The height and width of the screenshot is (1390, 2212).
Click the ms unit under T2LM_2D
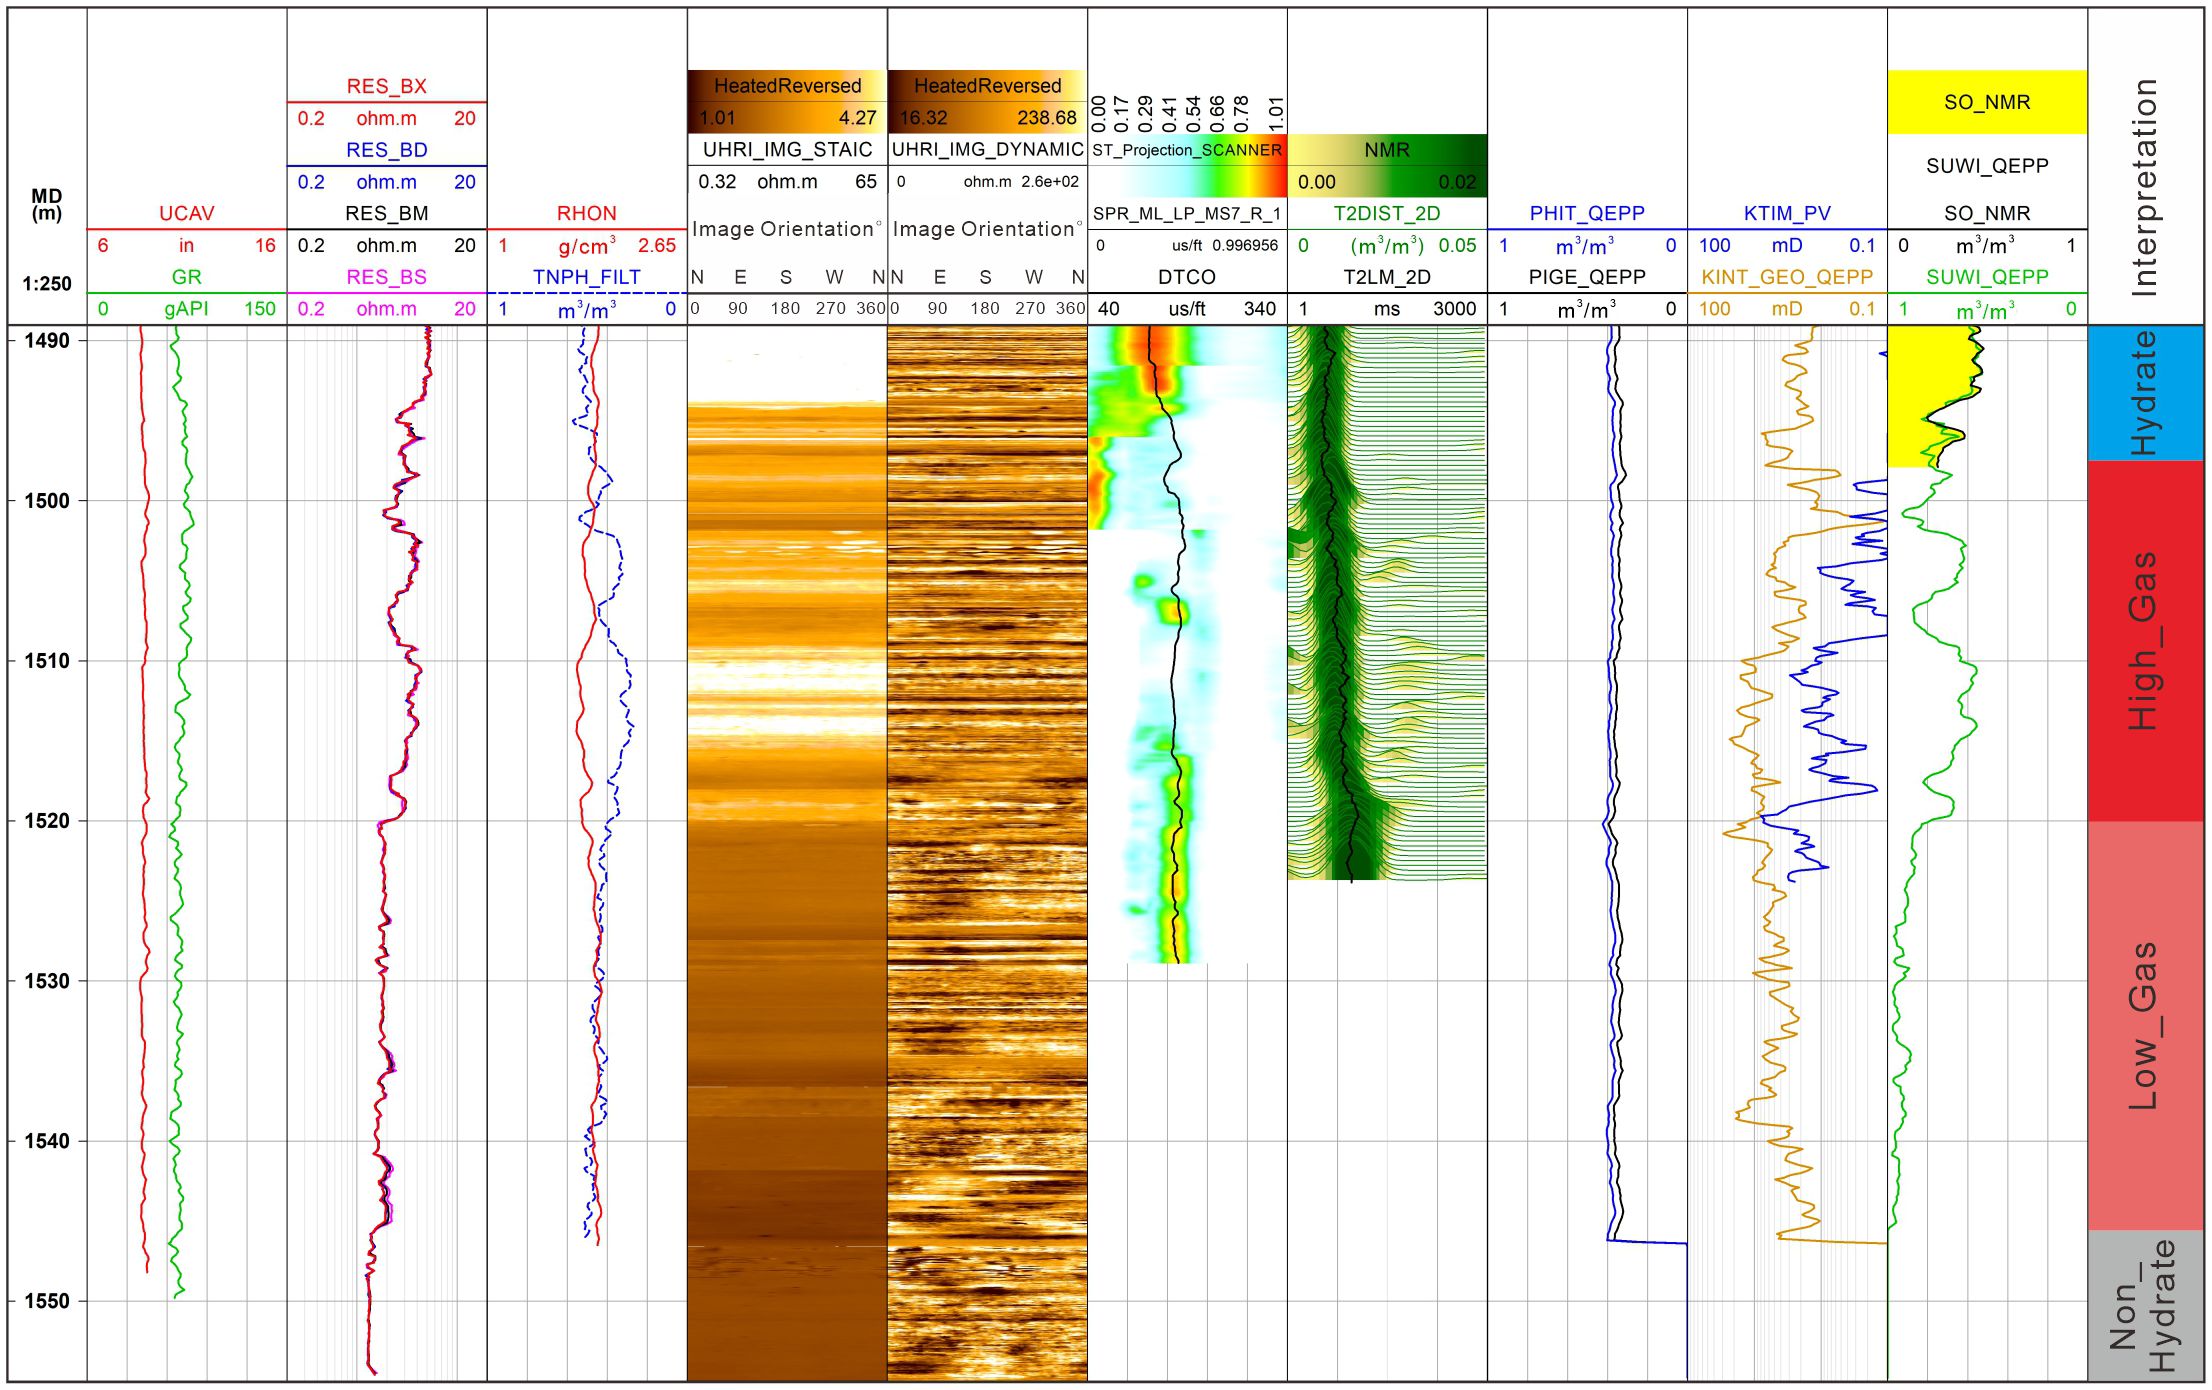point(1387,309)
